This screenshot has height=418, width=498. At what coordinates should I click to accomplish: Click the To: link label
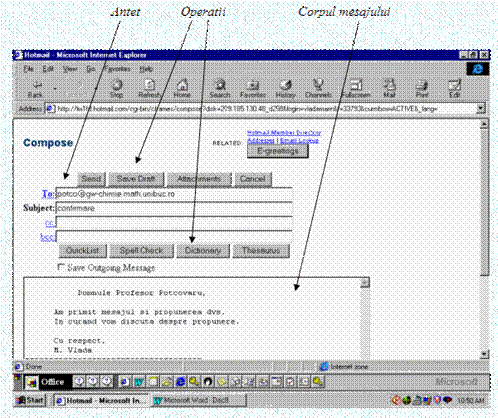click(x=49, y=194)
